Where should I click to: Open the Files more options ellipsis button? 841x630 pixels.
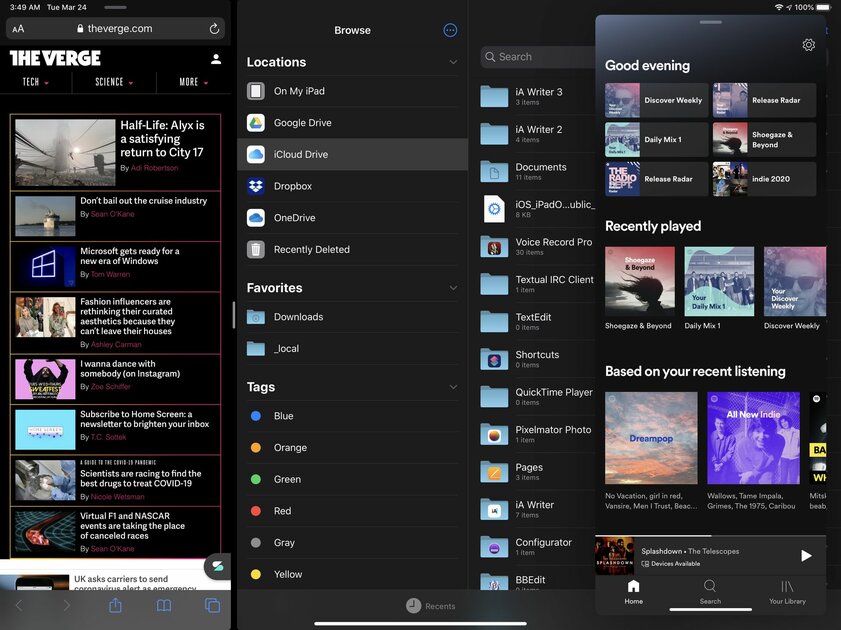(451, 31)
